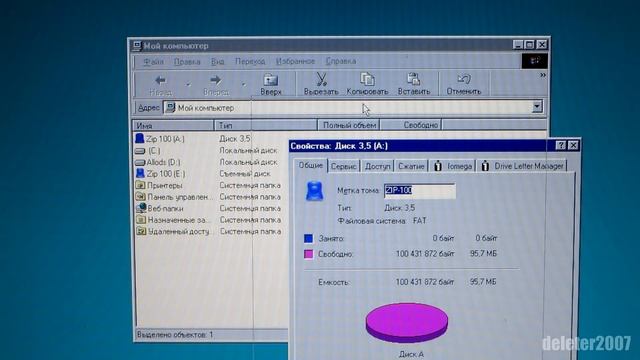Select the Принтеры folder icon

140,185
